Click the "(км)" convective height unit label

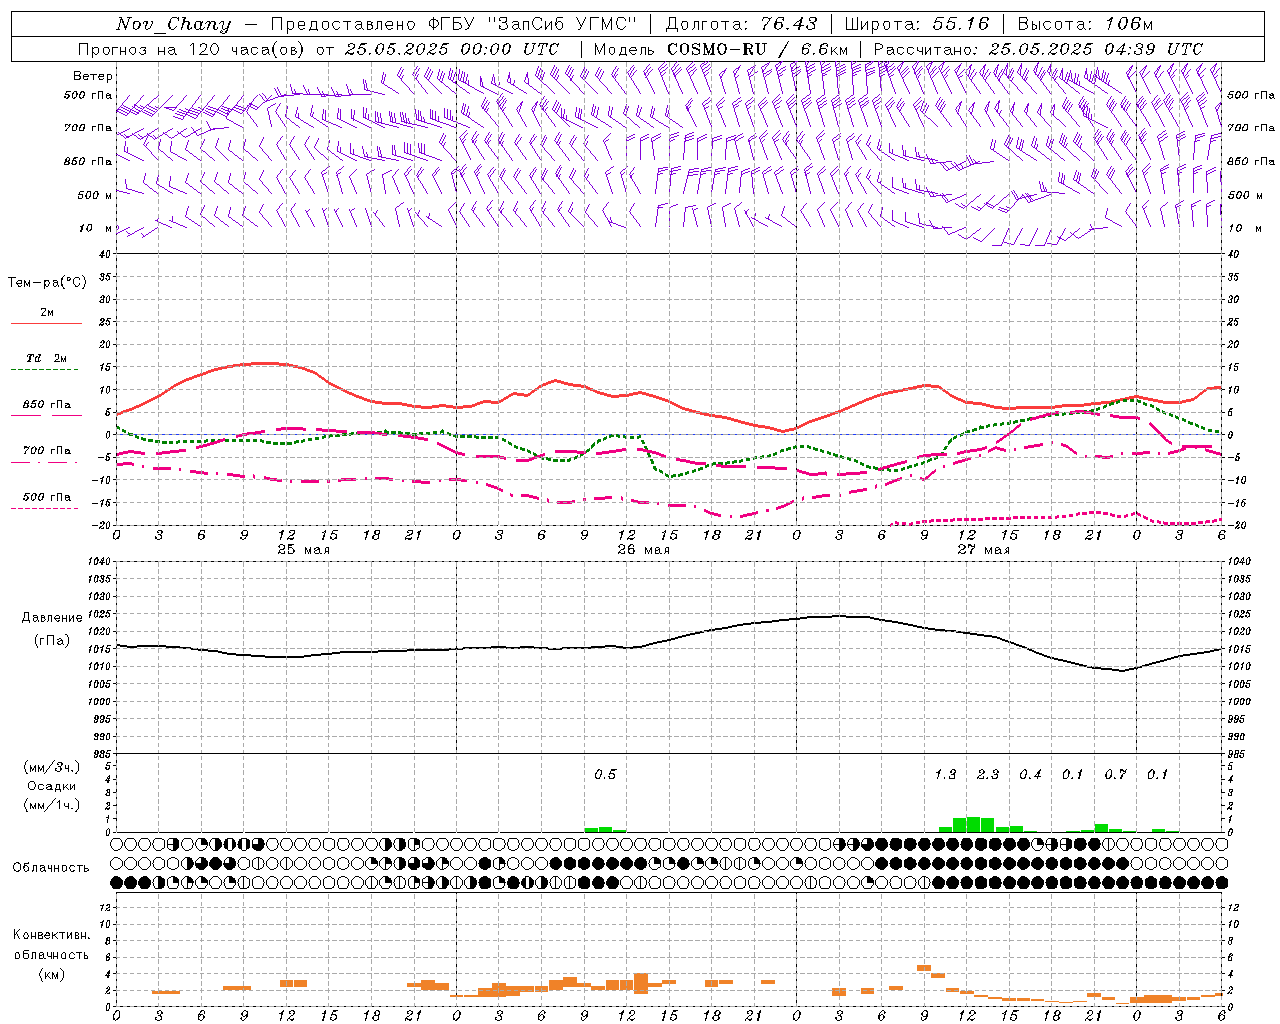point(51,973)
